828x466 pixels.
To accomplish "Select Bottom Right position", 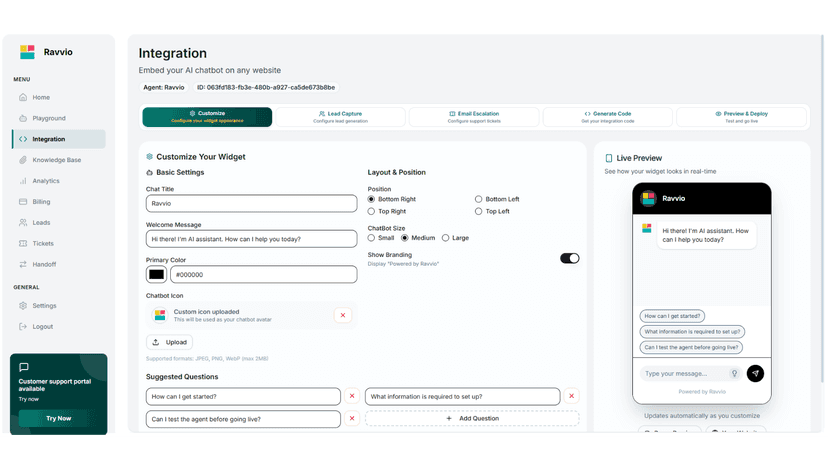I will pyautogui.click(x=371, y=199).
